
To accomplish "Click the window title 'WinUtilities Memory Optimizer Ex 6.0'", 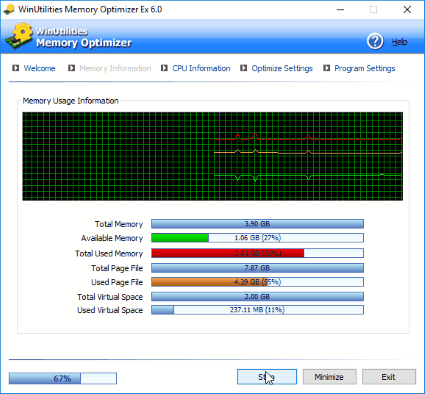I will pyautogui.click(x=90, y=9).
